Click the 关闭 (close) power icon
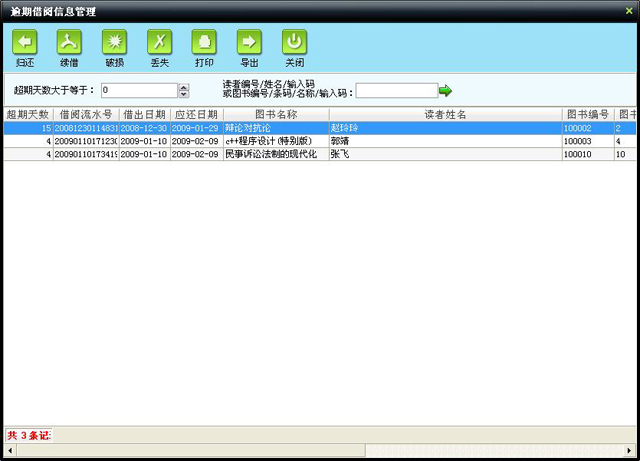This screenshot has width=640, height=461. pos(294,42)
